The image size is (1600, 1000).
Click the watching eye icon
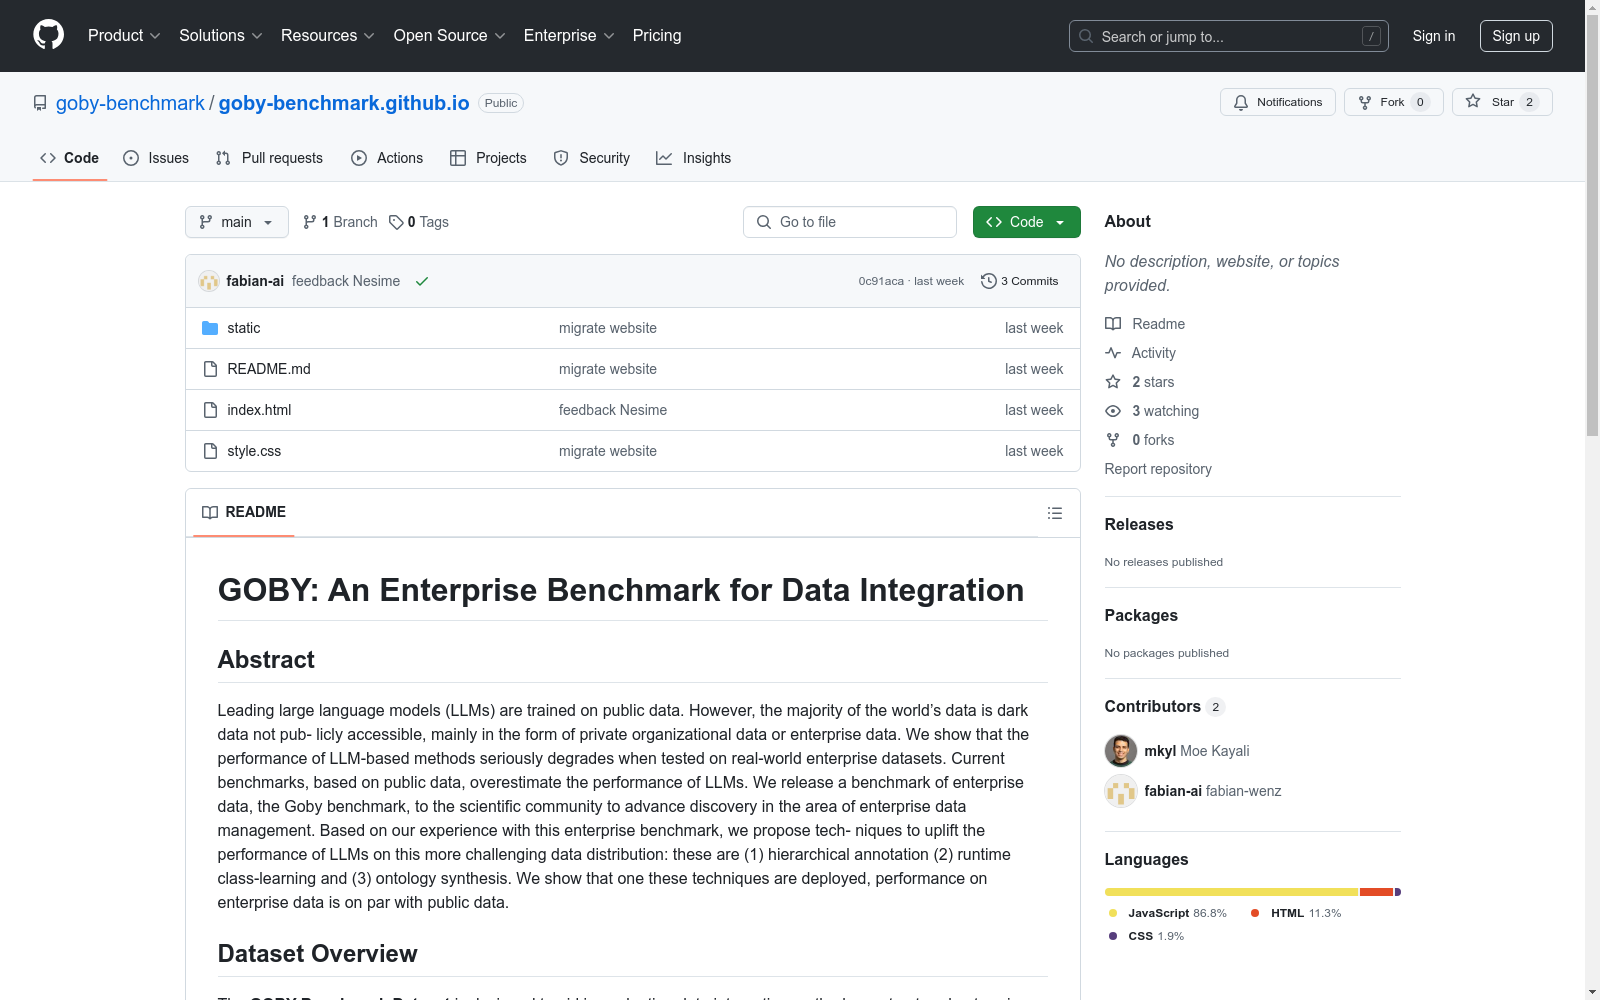click(x=1113, y=411)
